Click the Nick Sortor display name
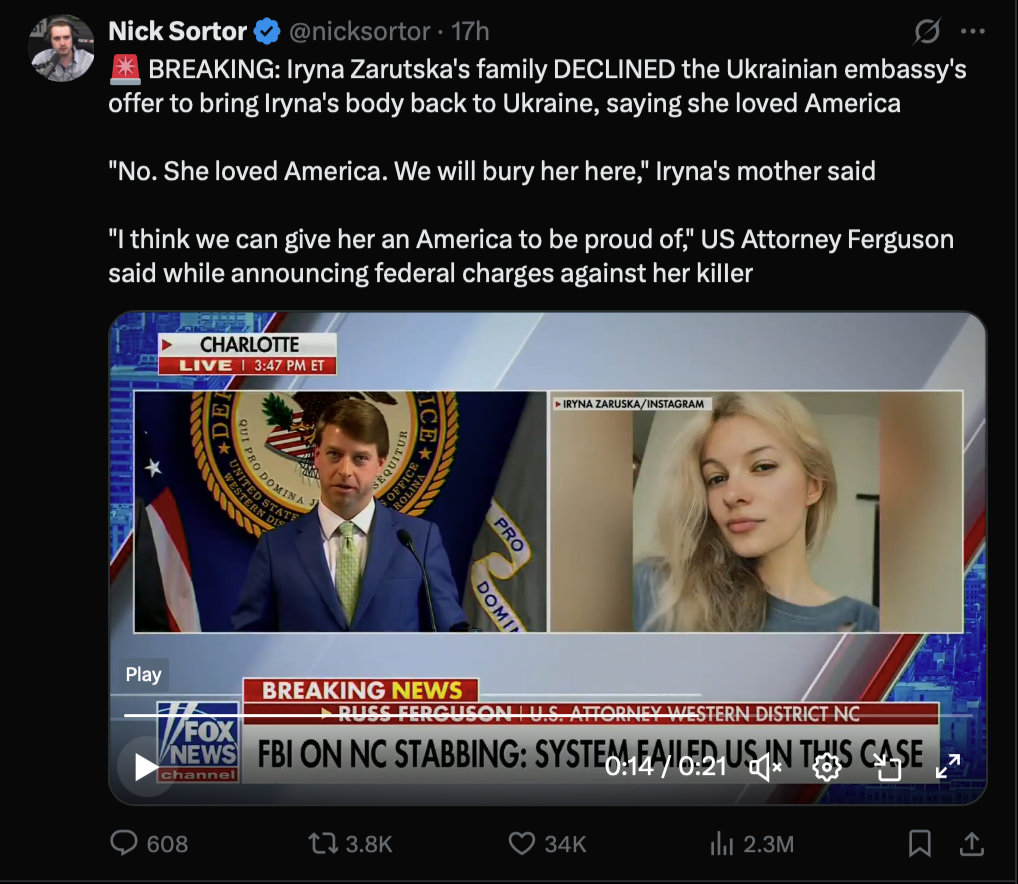Viewport: 1018px width, 884px height. tap(177, 32)
